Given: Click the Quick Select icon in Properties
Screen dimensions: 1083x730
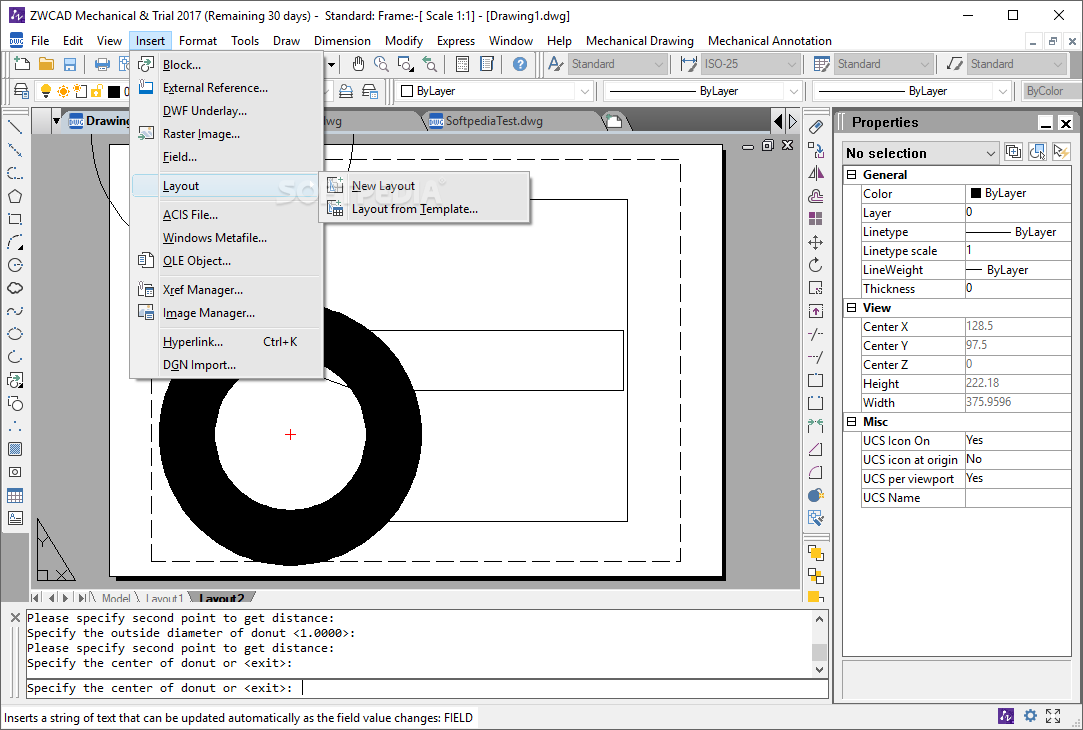Looking at the screenshot, I should (x=1061, y=152).
